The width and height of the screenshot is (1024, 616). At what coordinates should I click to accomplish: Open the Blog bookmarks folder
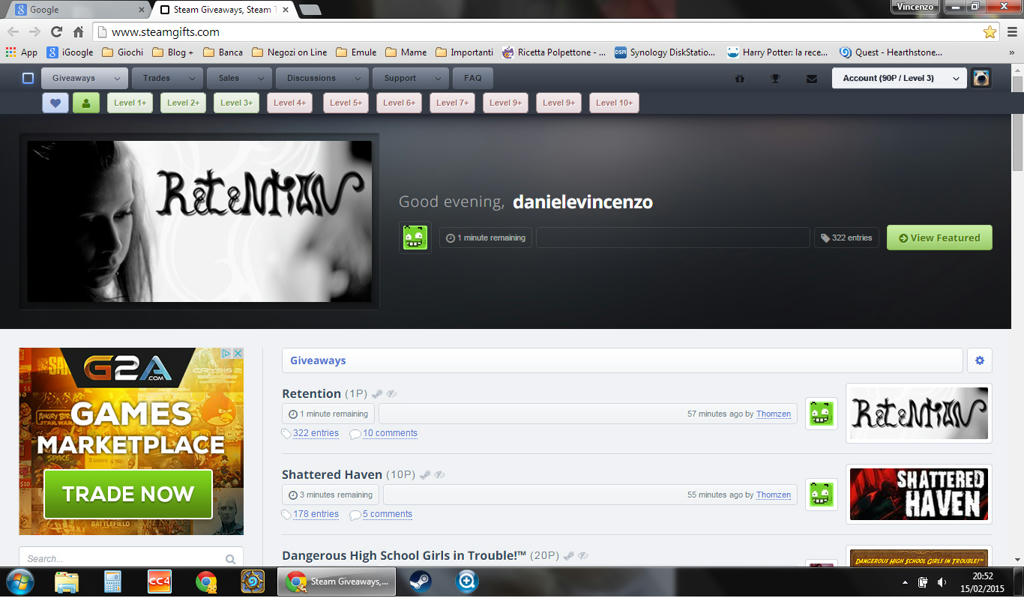pos(172,52)
